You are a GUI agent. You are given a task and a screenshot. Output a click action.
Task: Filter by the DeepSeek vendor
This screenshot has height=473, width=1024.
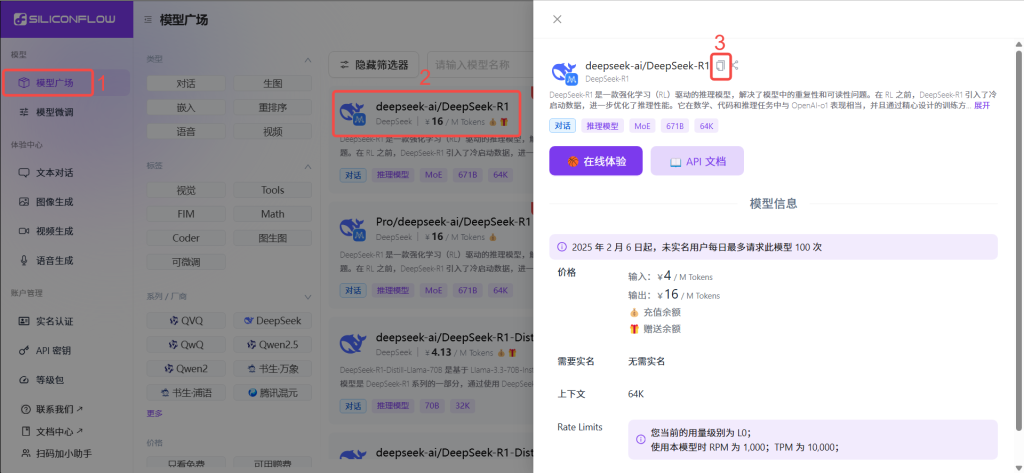point(272,321)
